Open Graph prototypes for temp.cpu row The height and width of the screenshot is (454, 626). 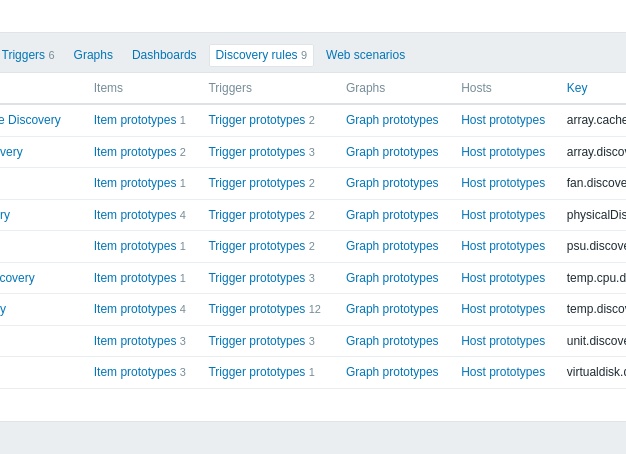(392, 278)
